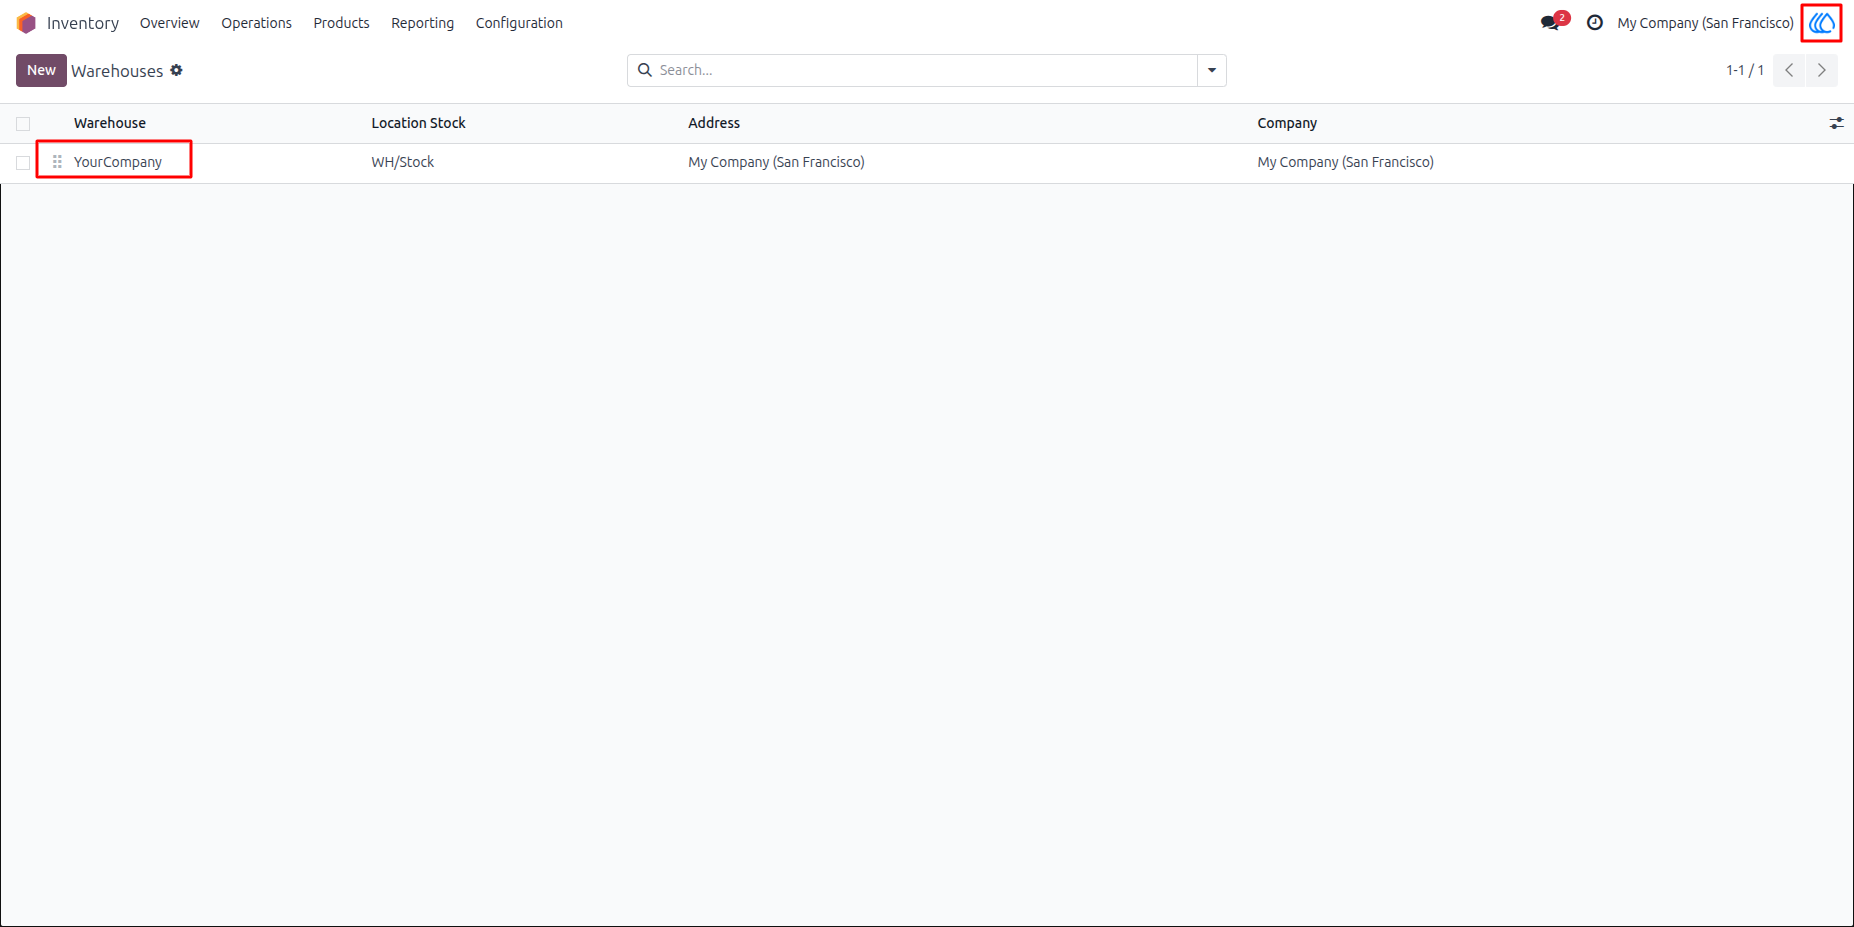This screenshot has height=927, width=1854.
Task: Open the optional columns adjust icon
Action: (1836, 123)
